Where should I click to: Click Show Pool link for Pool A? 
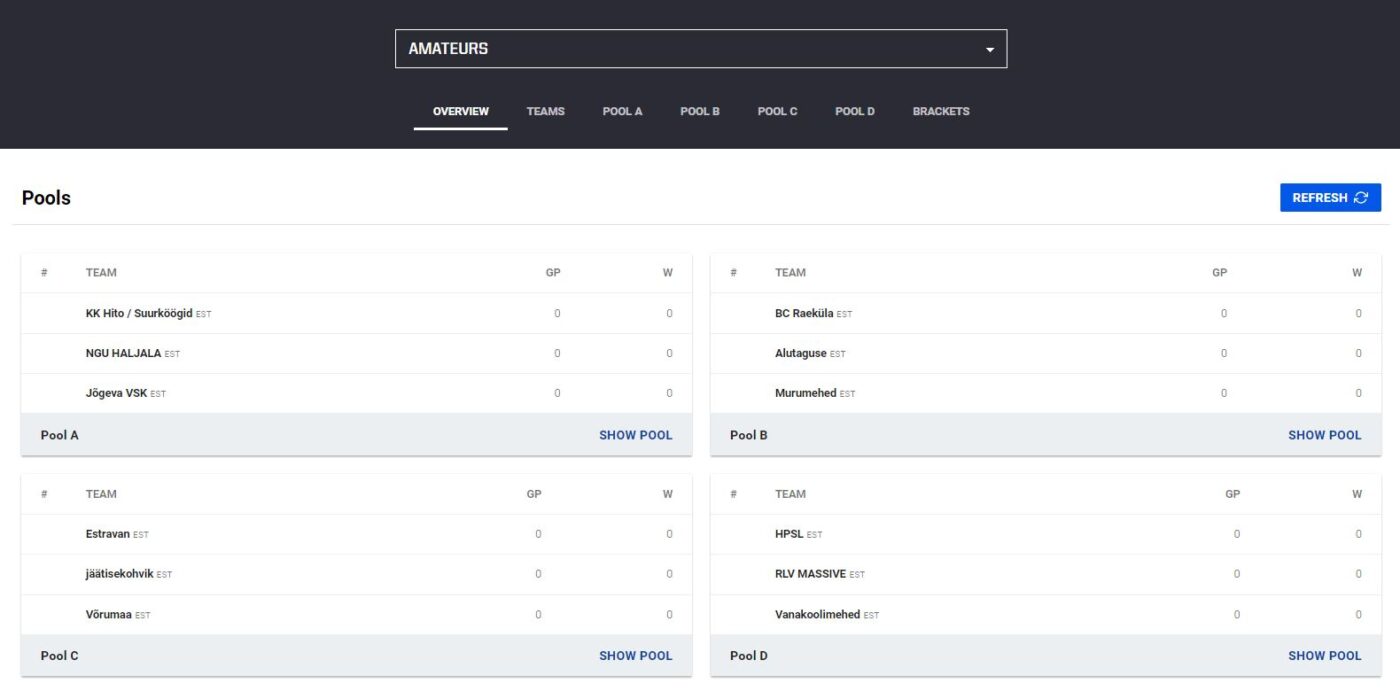click(635, 435)
